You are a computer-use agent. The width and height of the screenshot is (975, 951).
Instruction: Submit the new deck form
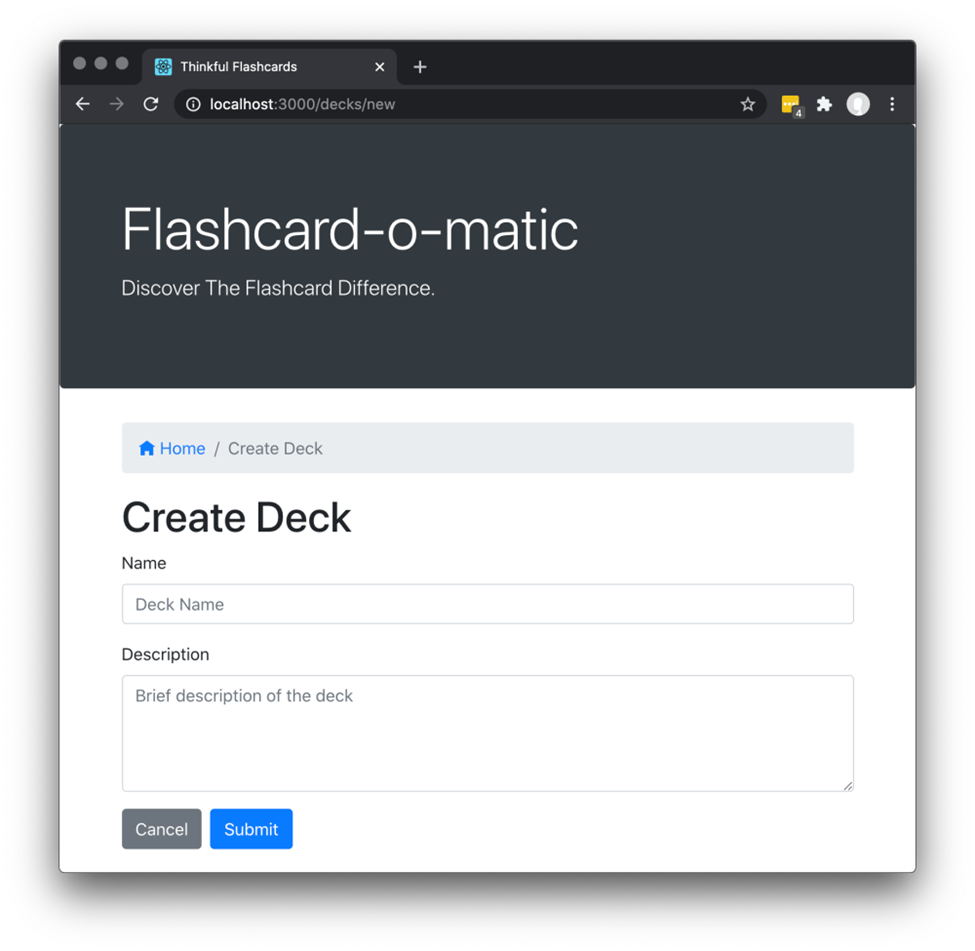250,828
